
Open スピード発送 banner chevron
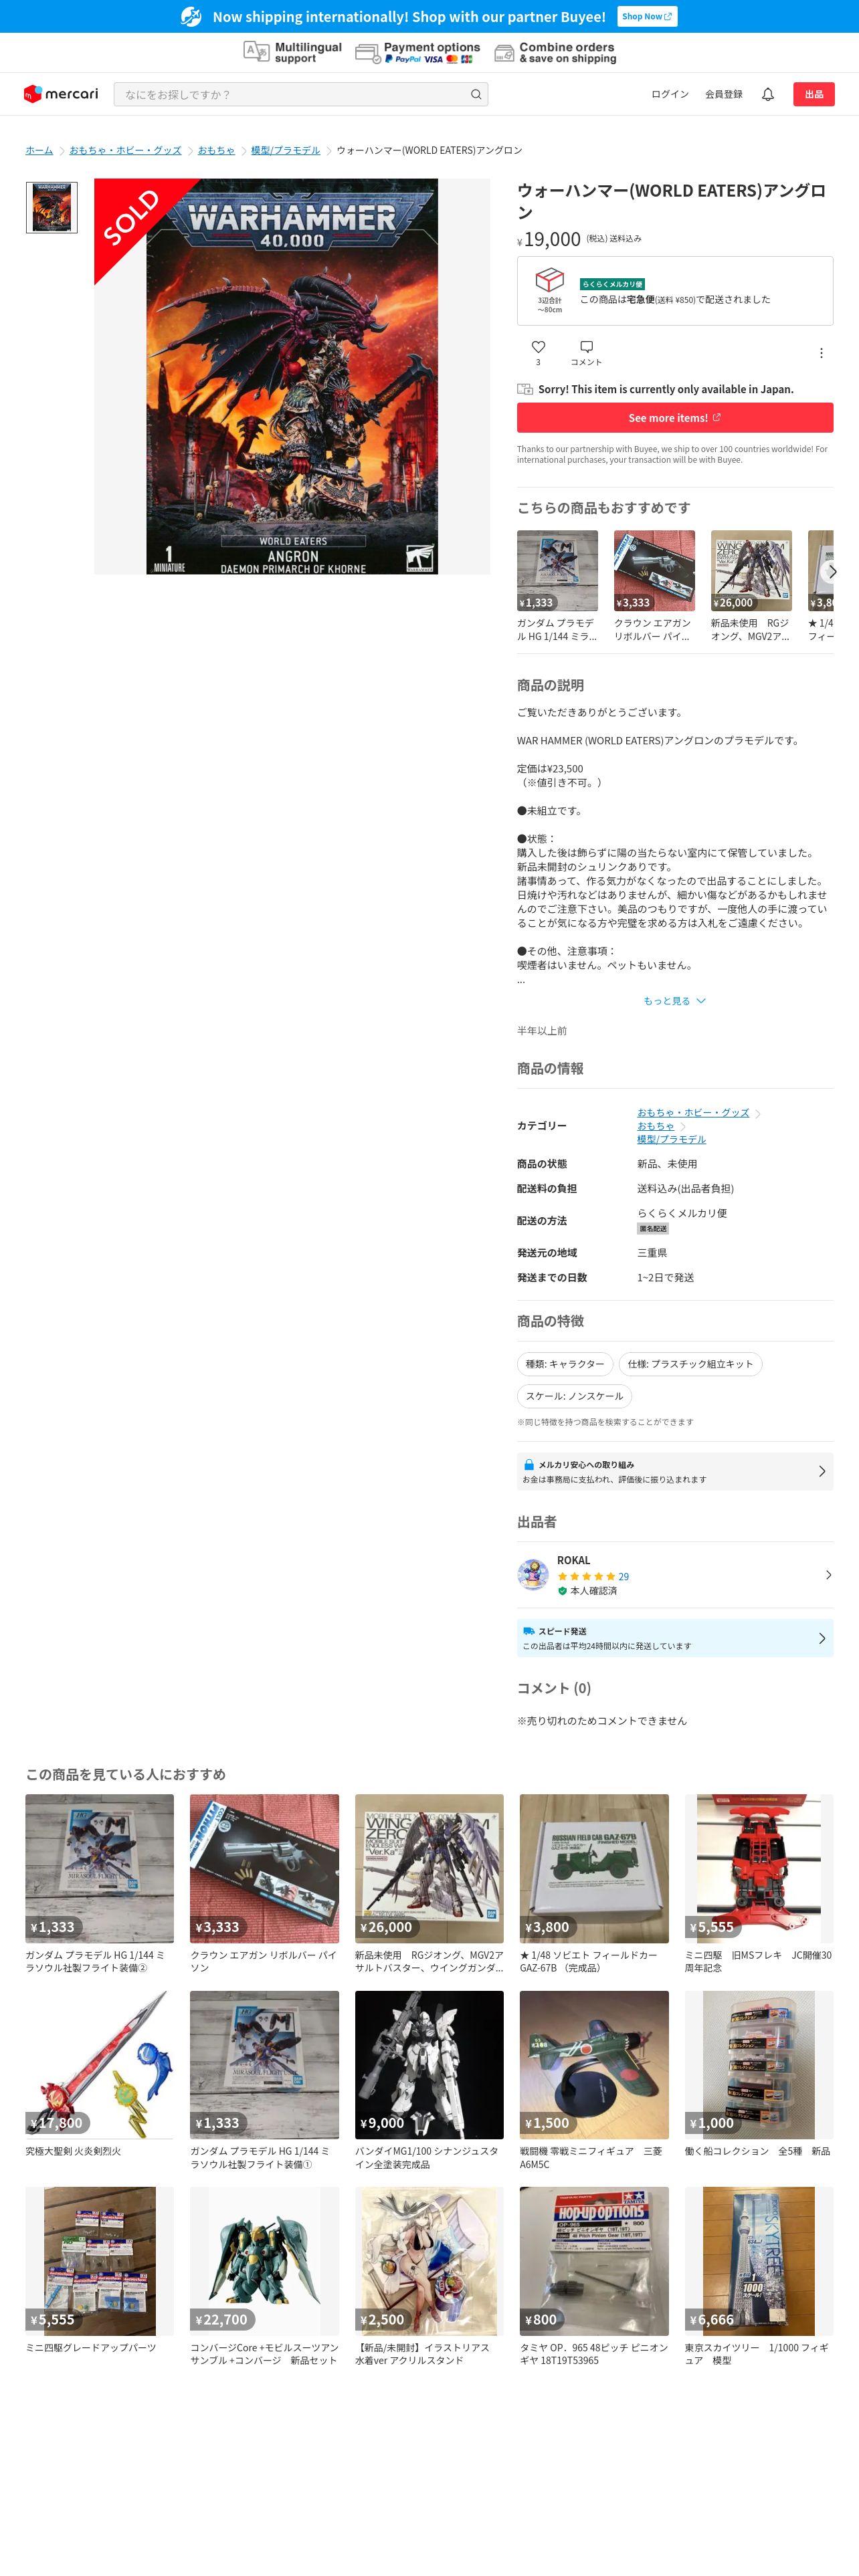822,1638
